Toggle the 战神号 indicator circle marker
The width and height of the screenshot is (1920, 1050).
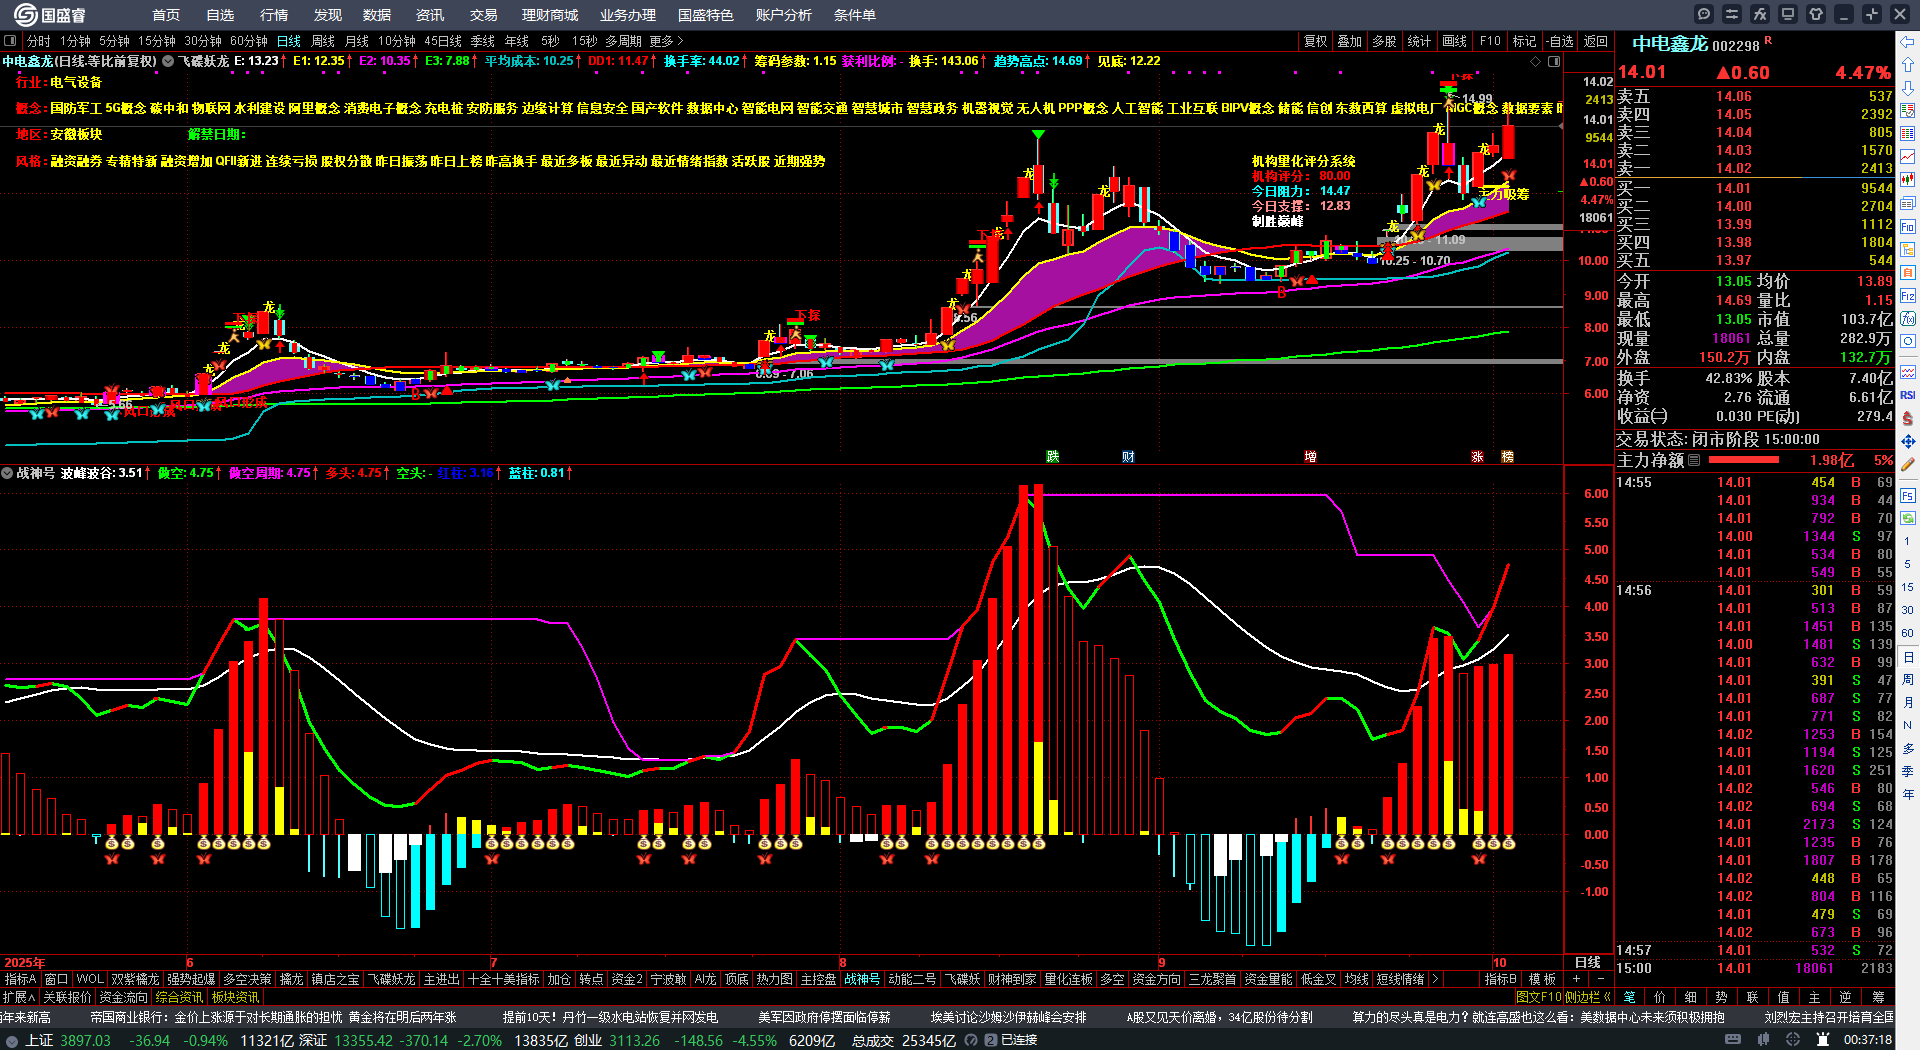click(7, 473)
